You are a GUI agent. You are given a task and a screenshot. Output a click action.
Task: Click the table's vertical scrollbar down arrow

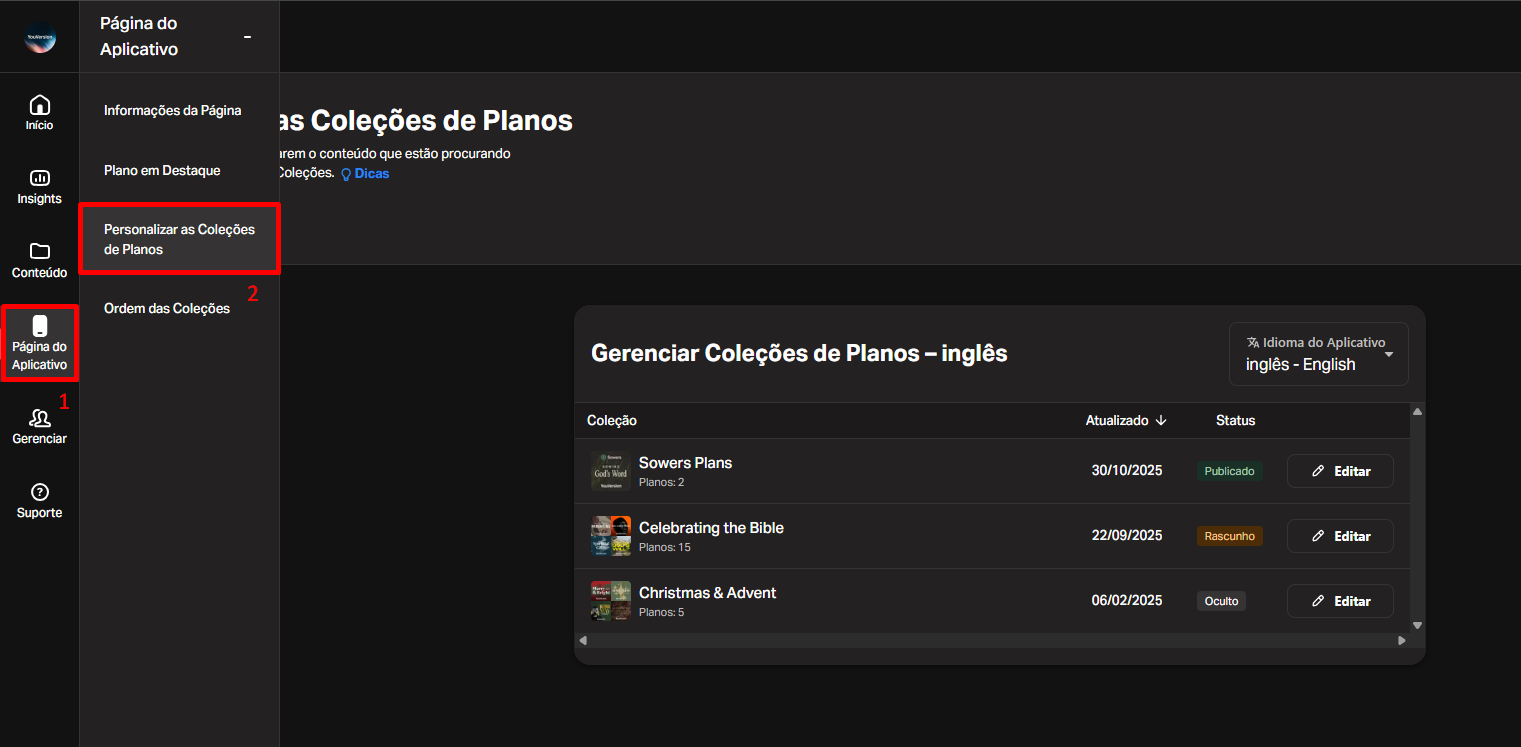coord(1417,625)
